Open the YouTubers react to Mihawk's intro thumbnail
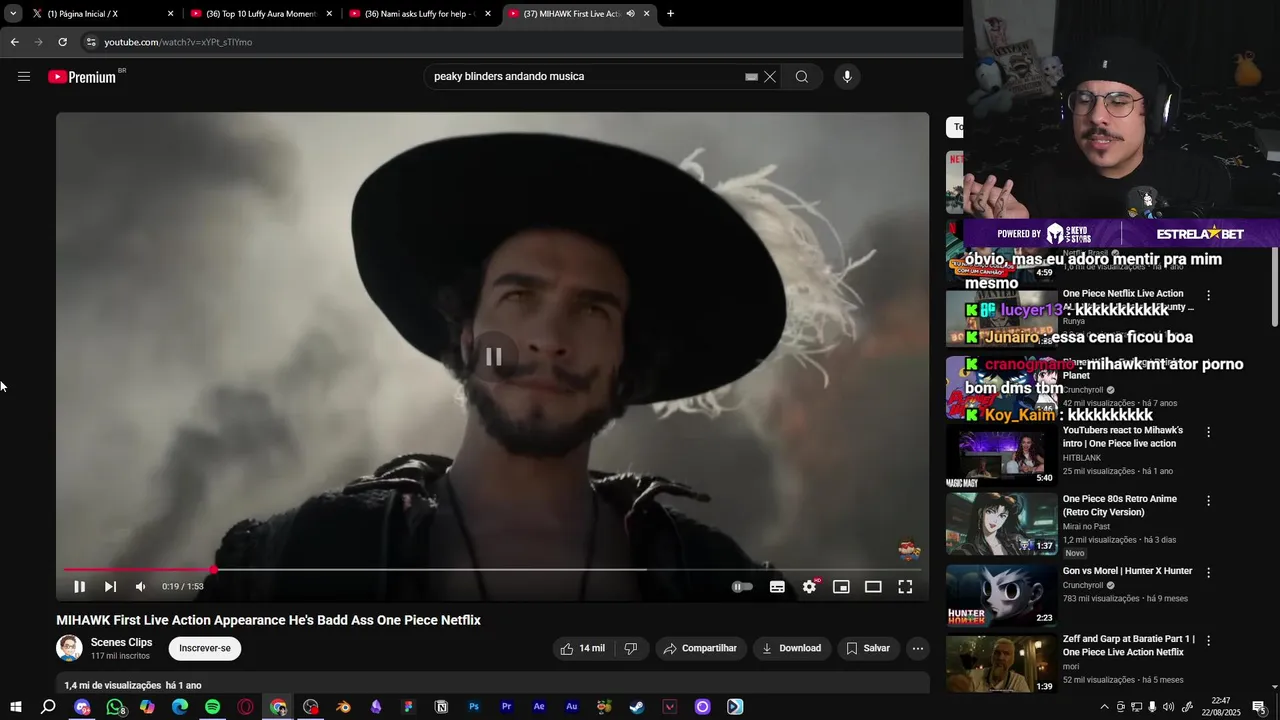Image resolution: width=1280 pixels, height=720 pixels. (x=1001, y=456)
